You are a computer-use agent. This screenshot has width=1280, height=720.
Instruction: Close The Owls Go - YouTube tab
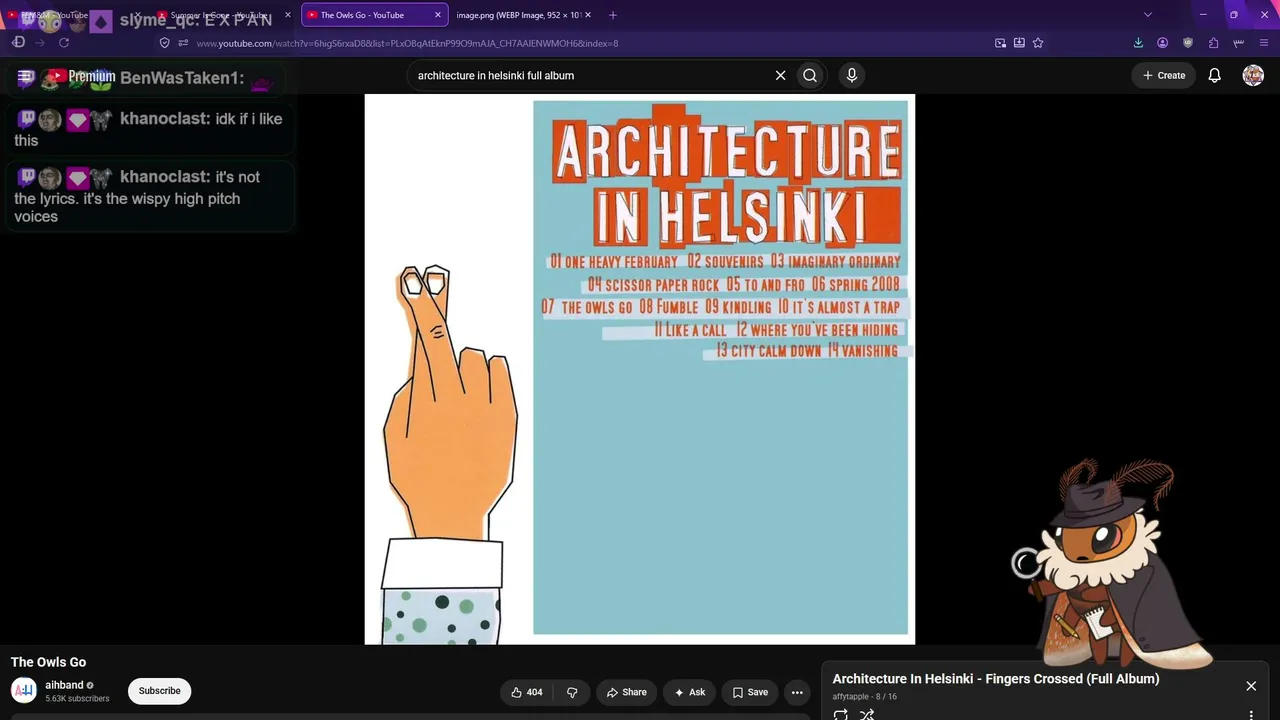437,15
